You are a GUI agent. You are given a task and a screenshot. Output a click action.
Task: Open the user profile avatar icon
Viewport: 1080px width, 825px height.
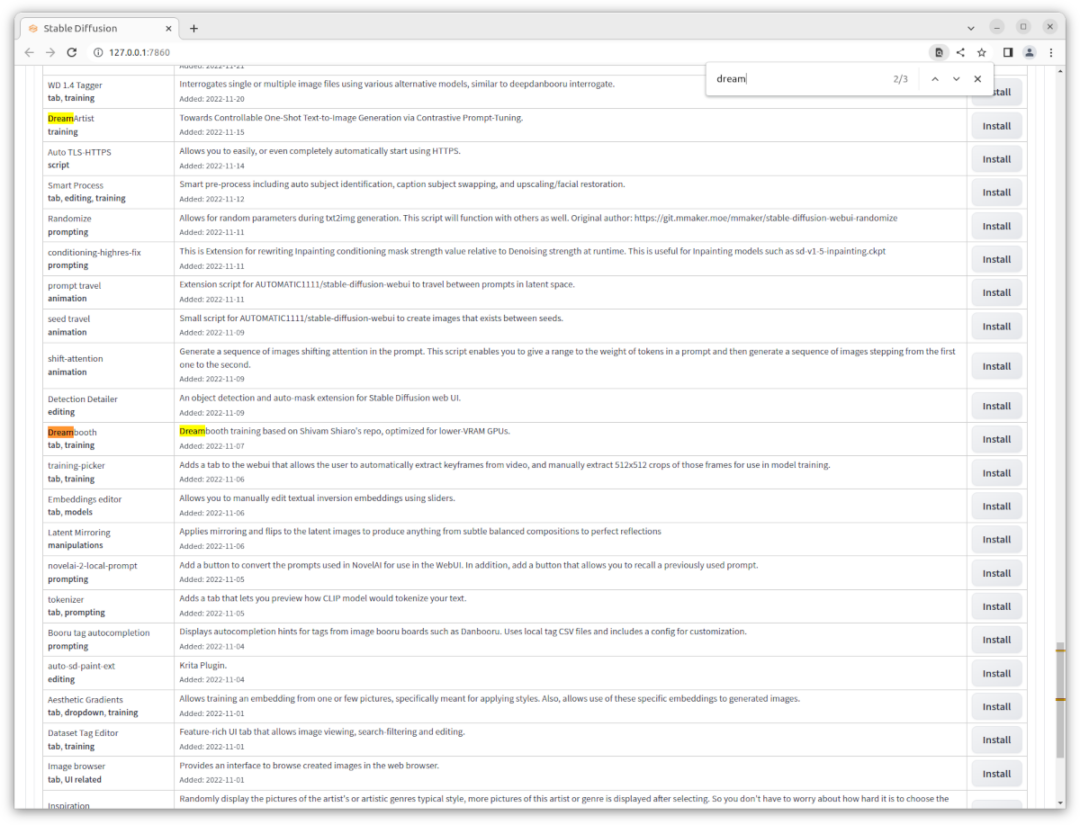(x=1029, y=52)
